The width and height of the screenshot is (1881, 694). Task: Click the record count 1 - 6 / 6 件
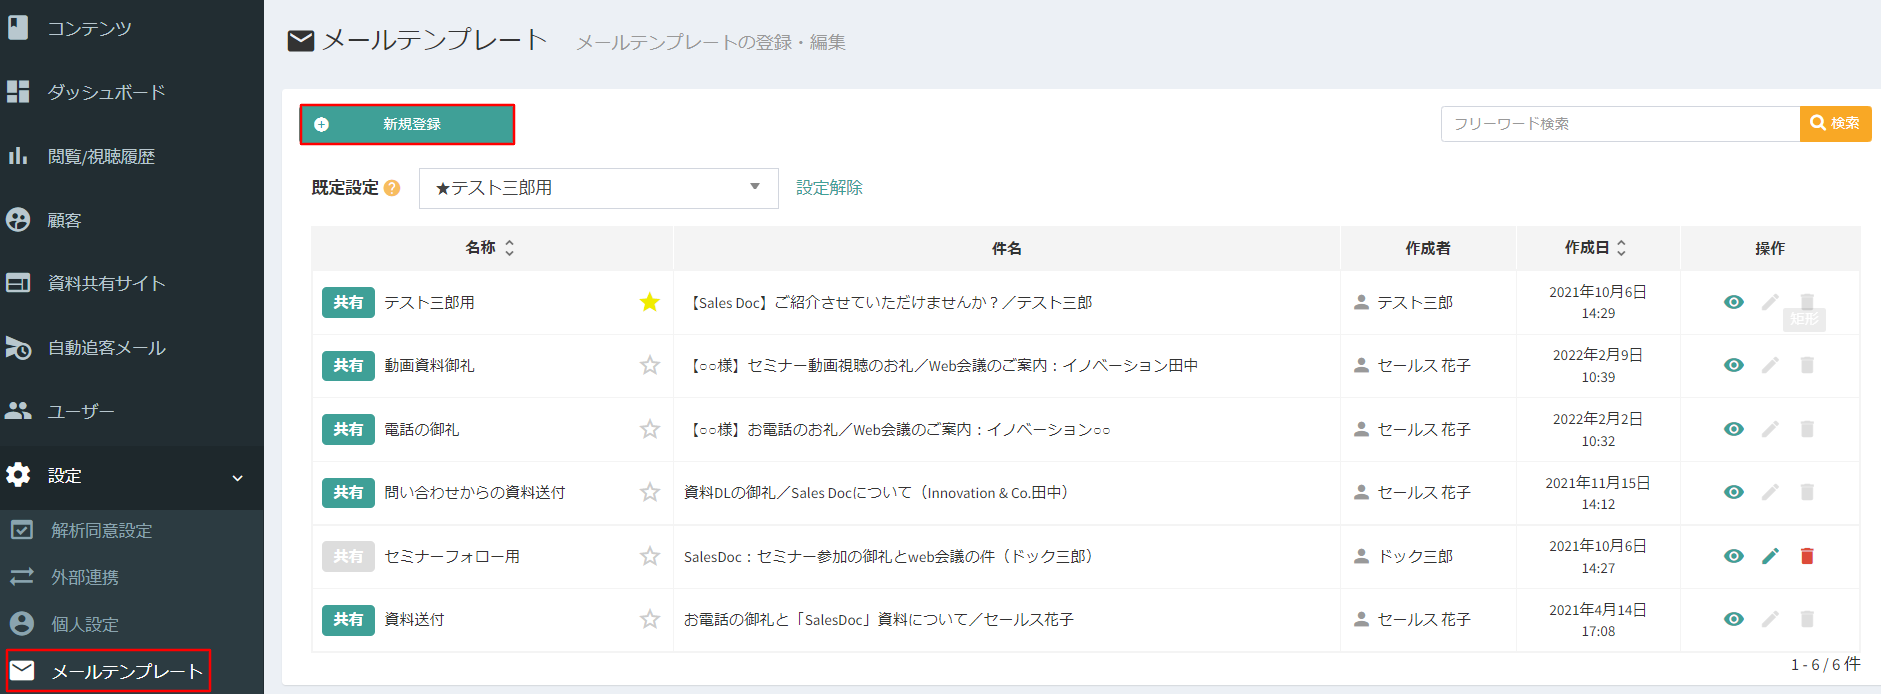coord(1825,665)
